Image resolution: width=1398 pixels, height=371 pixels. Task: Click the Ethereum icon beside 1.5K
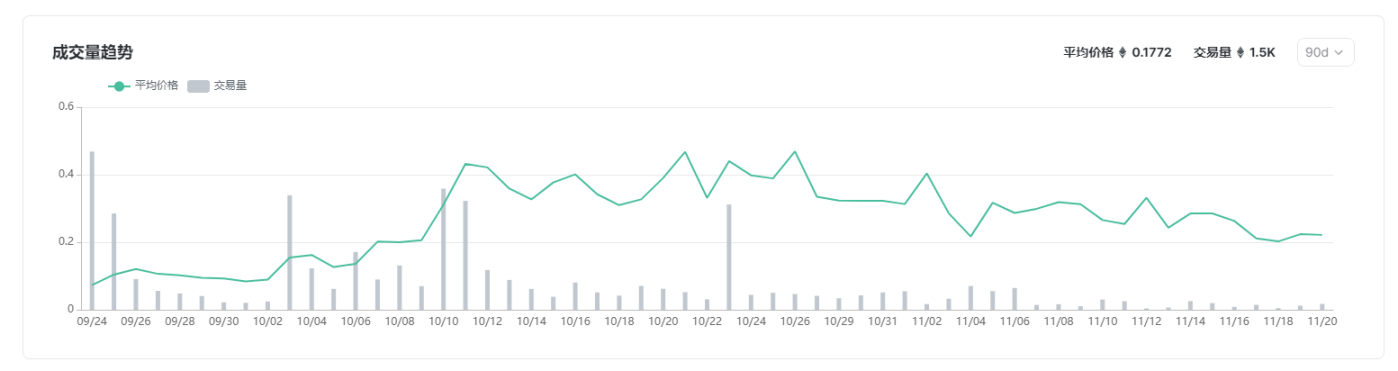(1242, 52)
